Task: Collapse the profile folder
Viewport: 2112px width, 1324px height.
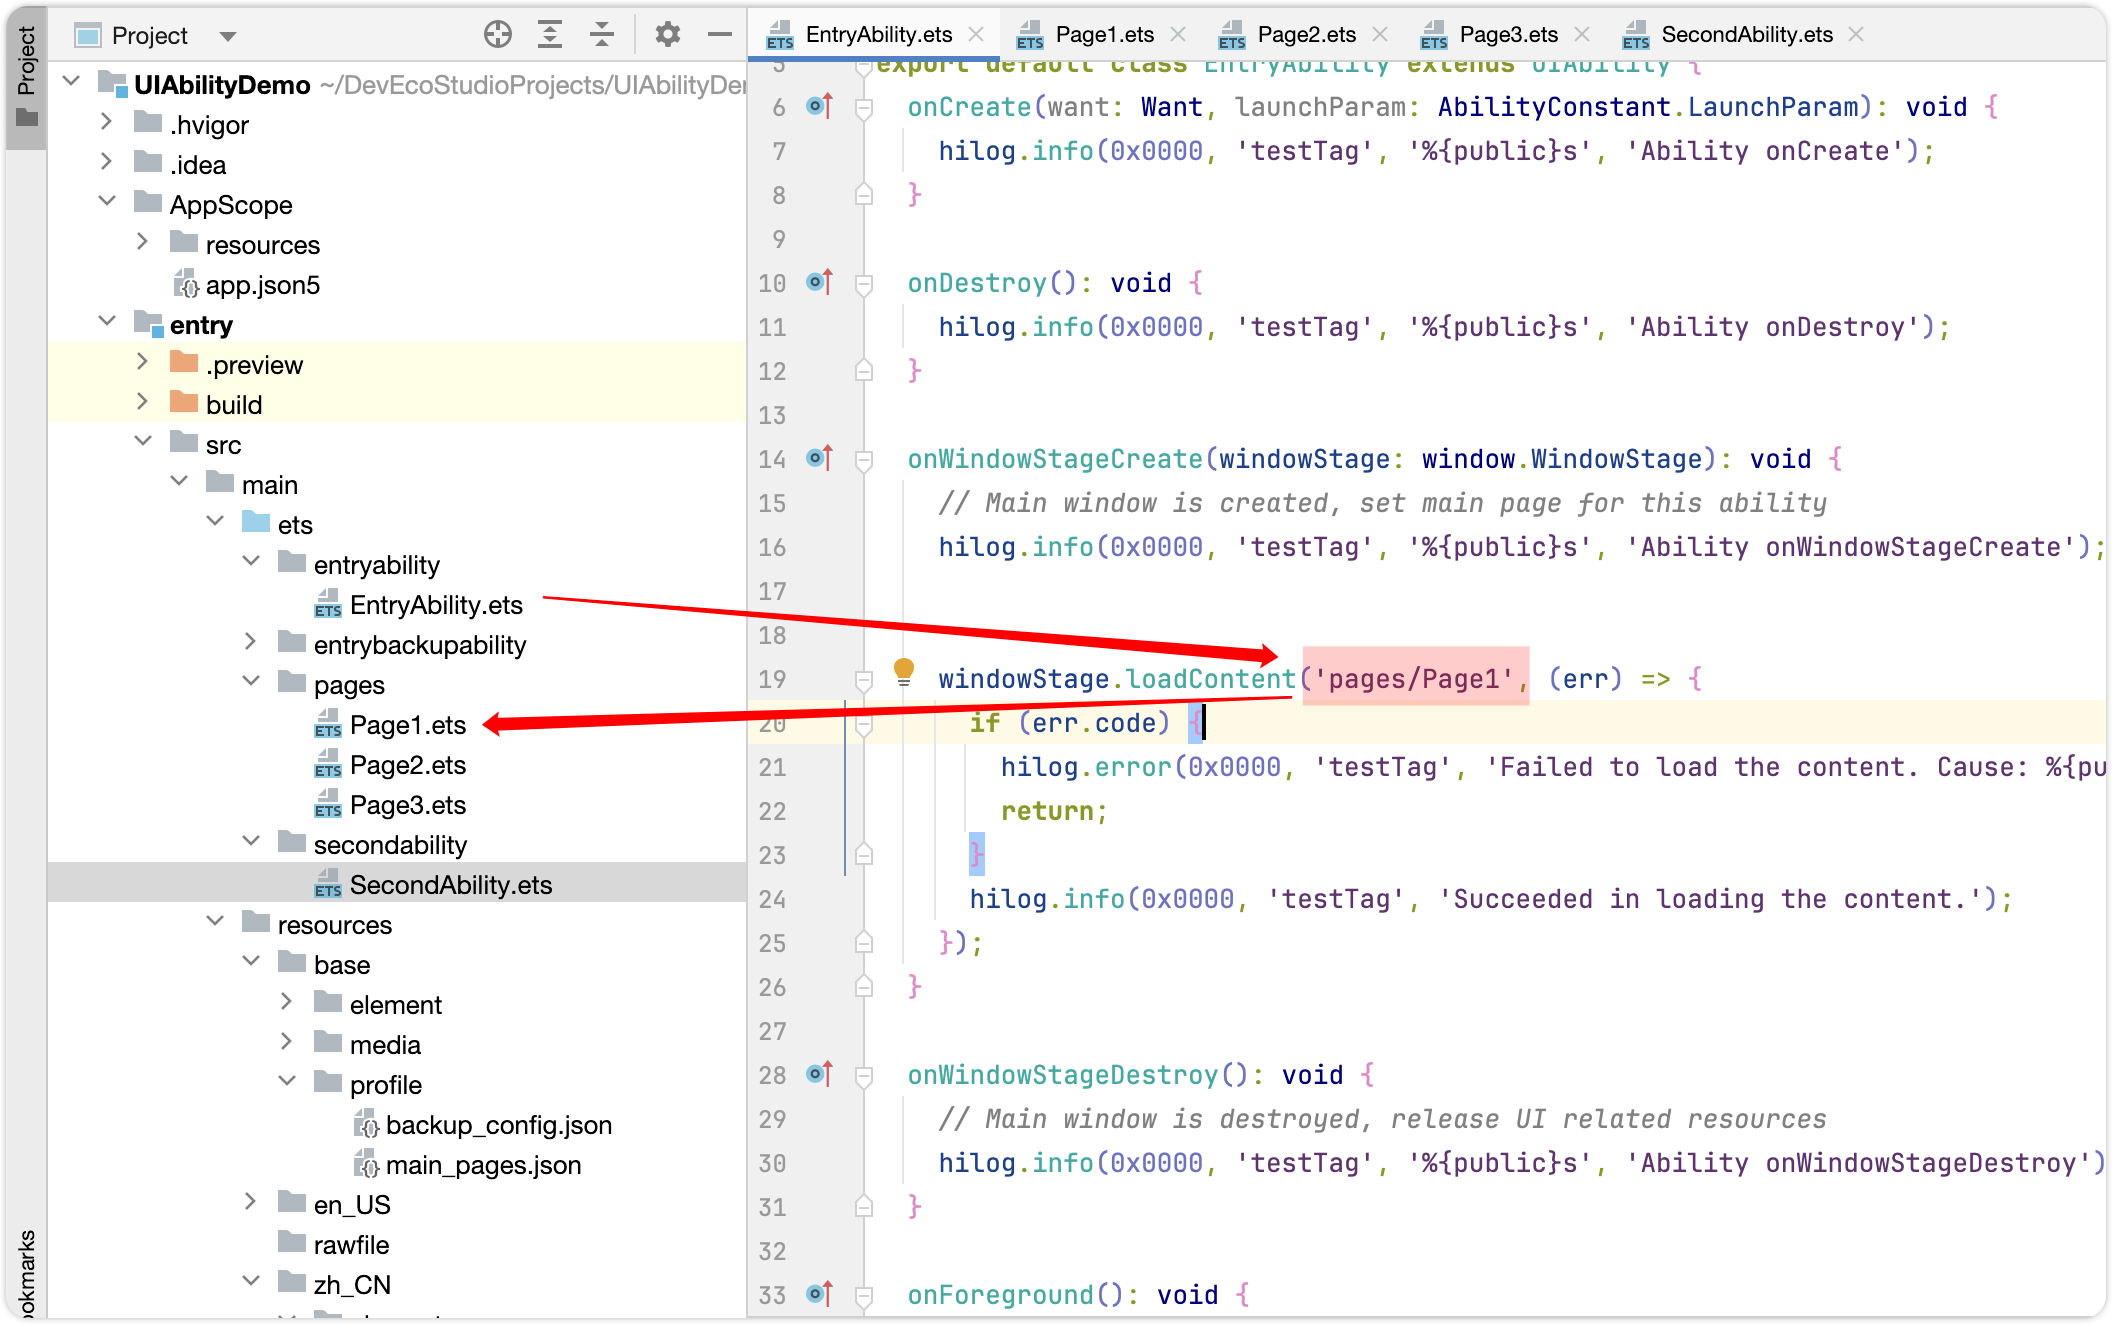Action: point(286,1081)
